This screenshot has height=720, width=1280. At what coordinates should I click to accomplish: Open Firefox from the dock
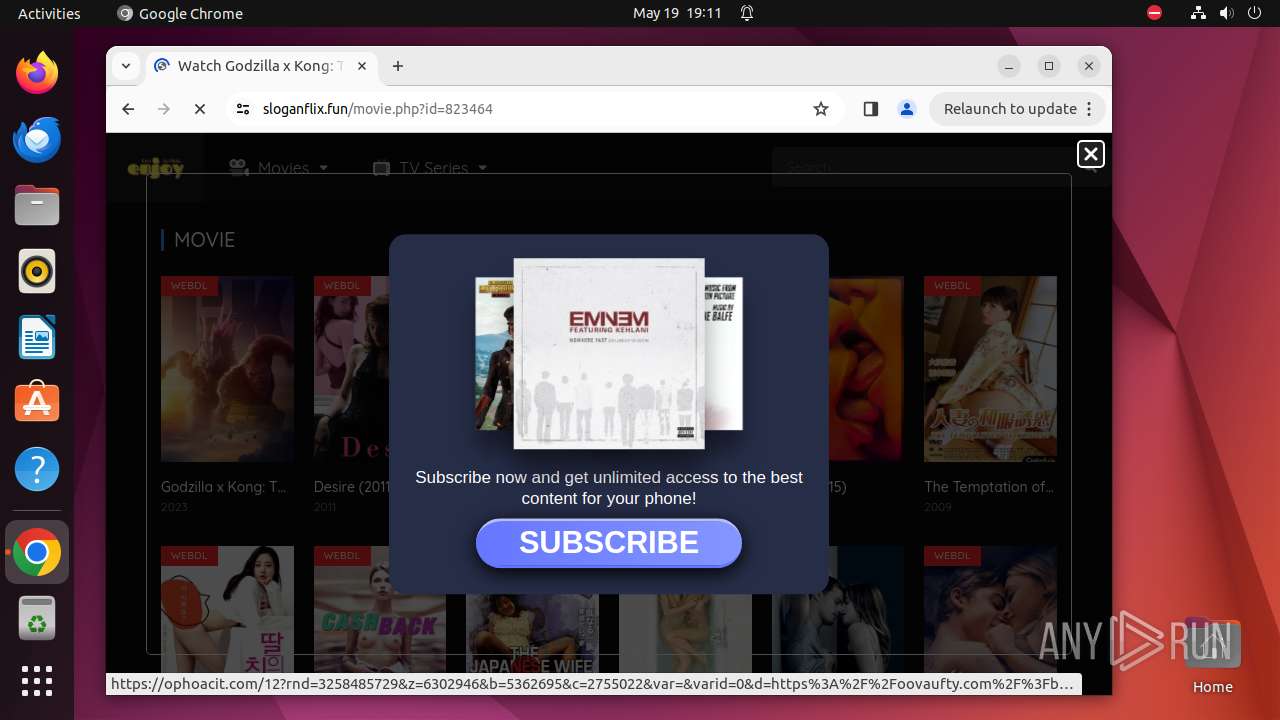[x=37, y=73]
